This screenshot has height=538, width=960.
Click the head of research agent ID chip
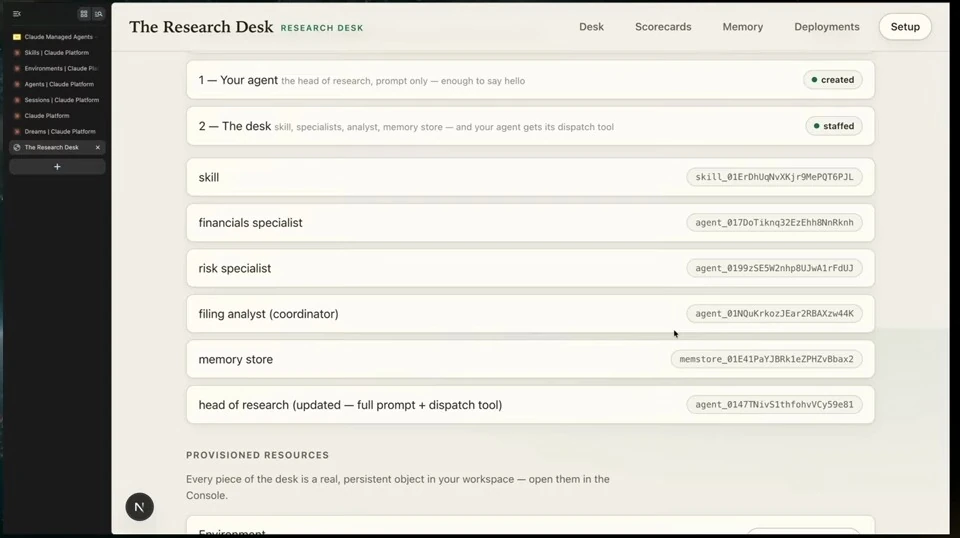click(774, 405)
